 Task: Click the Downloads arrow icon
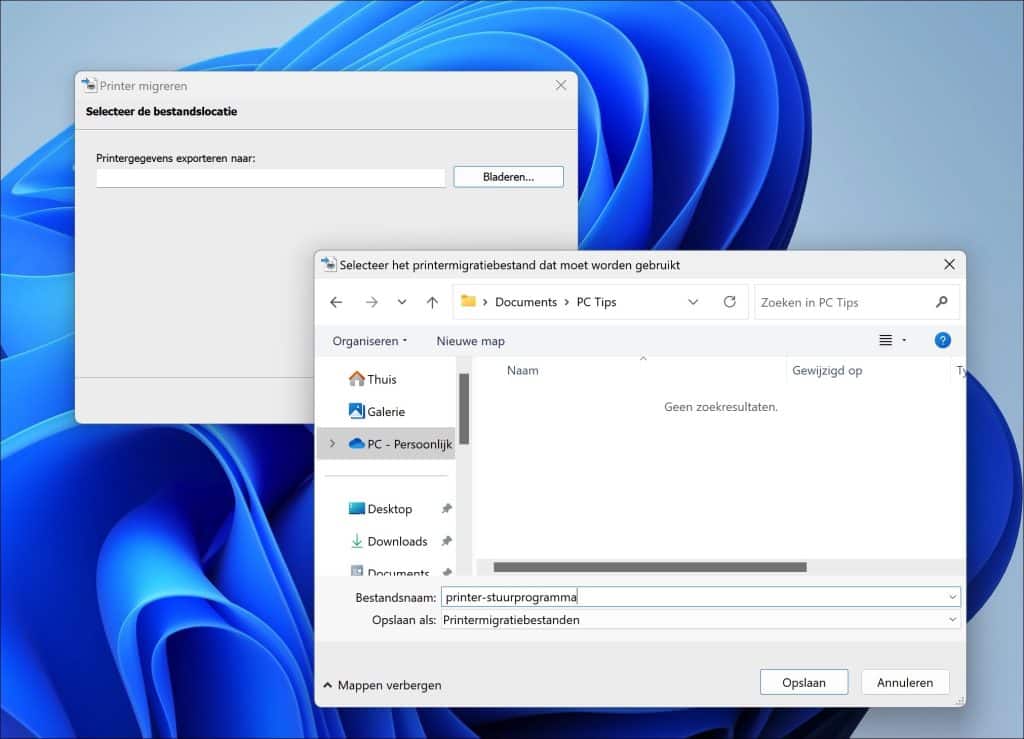[x=357, y=541]
